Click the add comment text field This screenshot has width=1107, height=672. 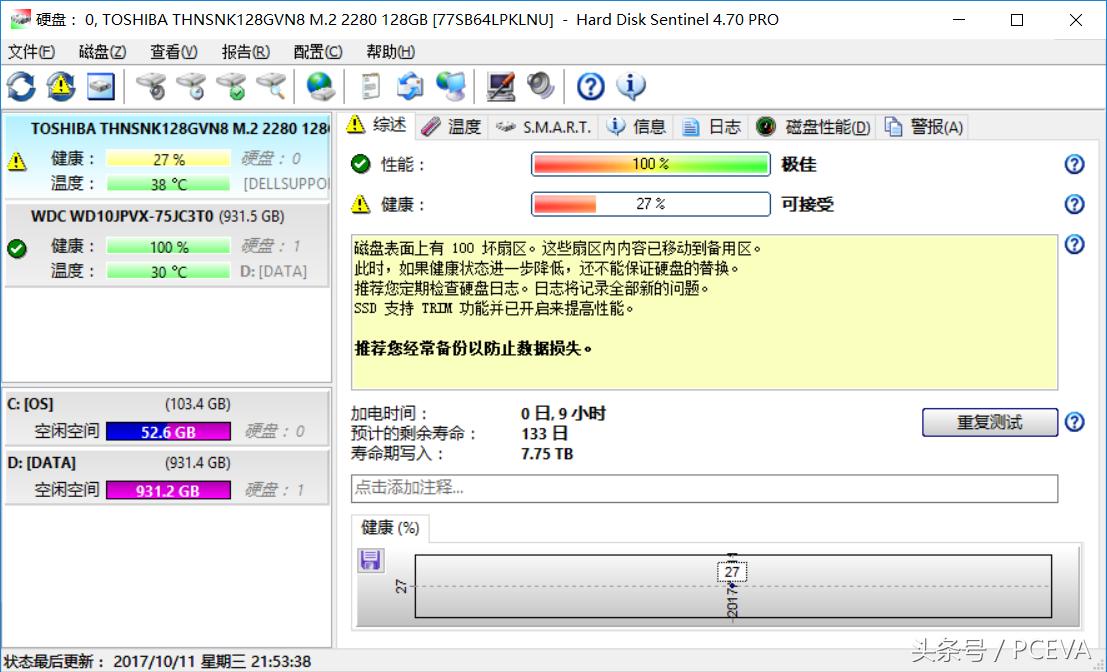704,488
